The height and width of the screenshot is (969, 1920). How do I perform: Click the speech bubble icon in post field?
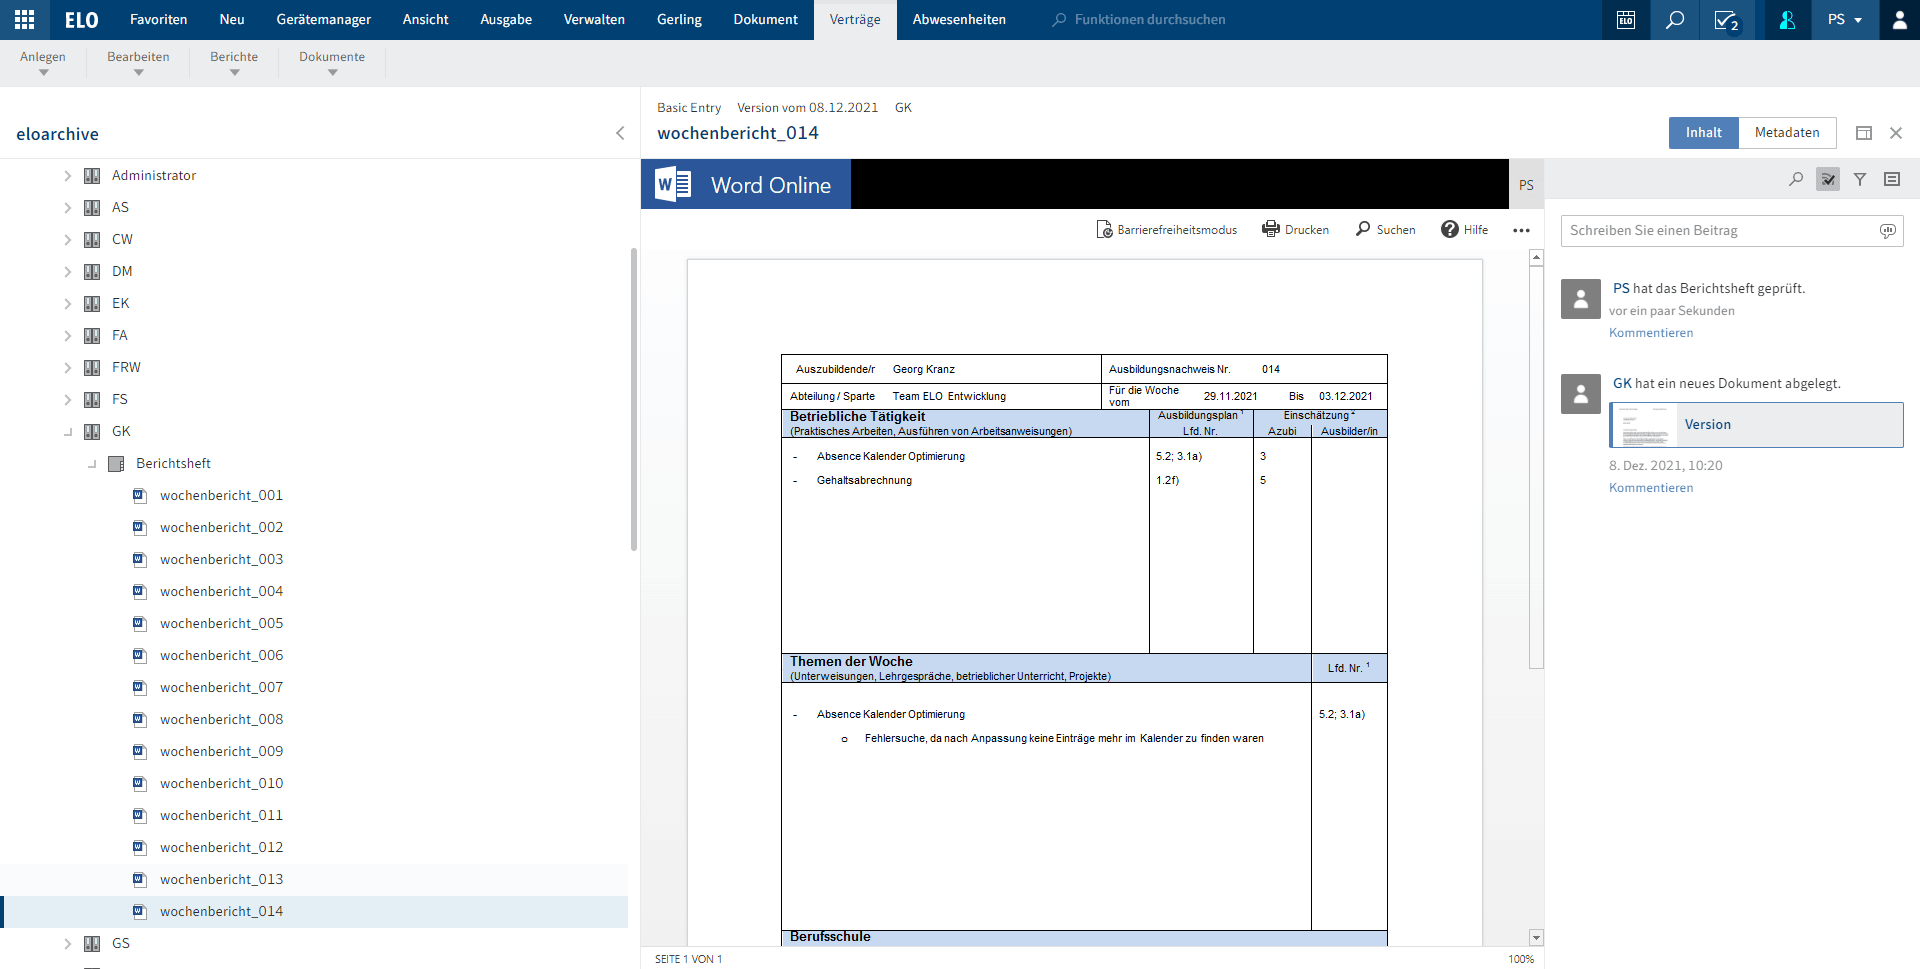click(1887, 231)
